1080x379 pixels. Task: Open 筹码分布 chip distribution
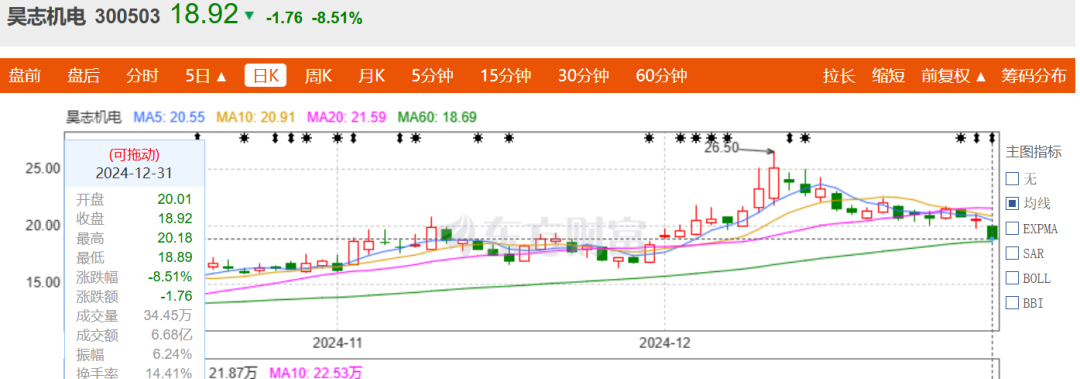[1034, 76]
